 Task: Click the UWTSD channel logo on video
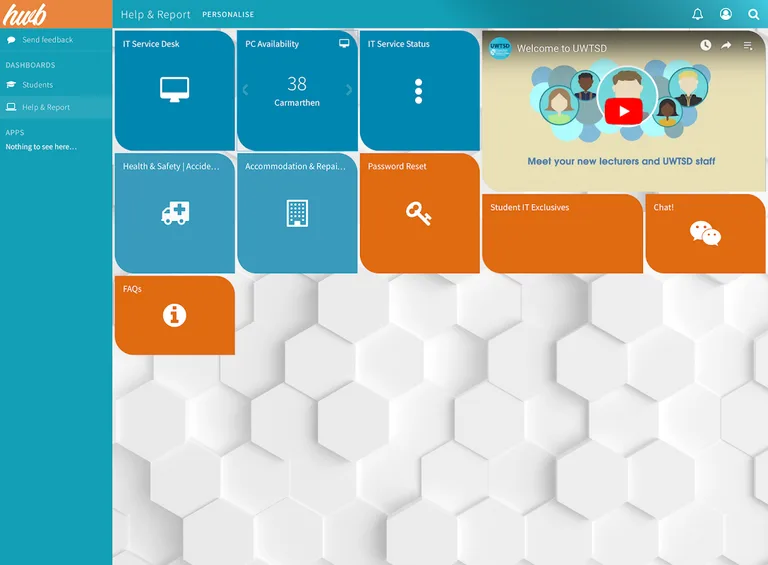click(500, 48)
